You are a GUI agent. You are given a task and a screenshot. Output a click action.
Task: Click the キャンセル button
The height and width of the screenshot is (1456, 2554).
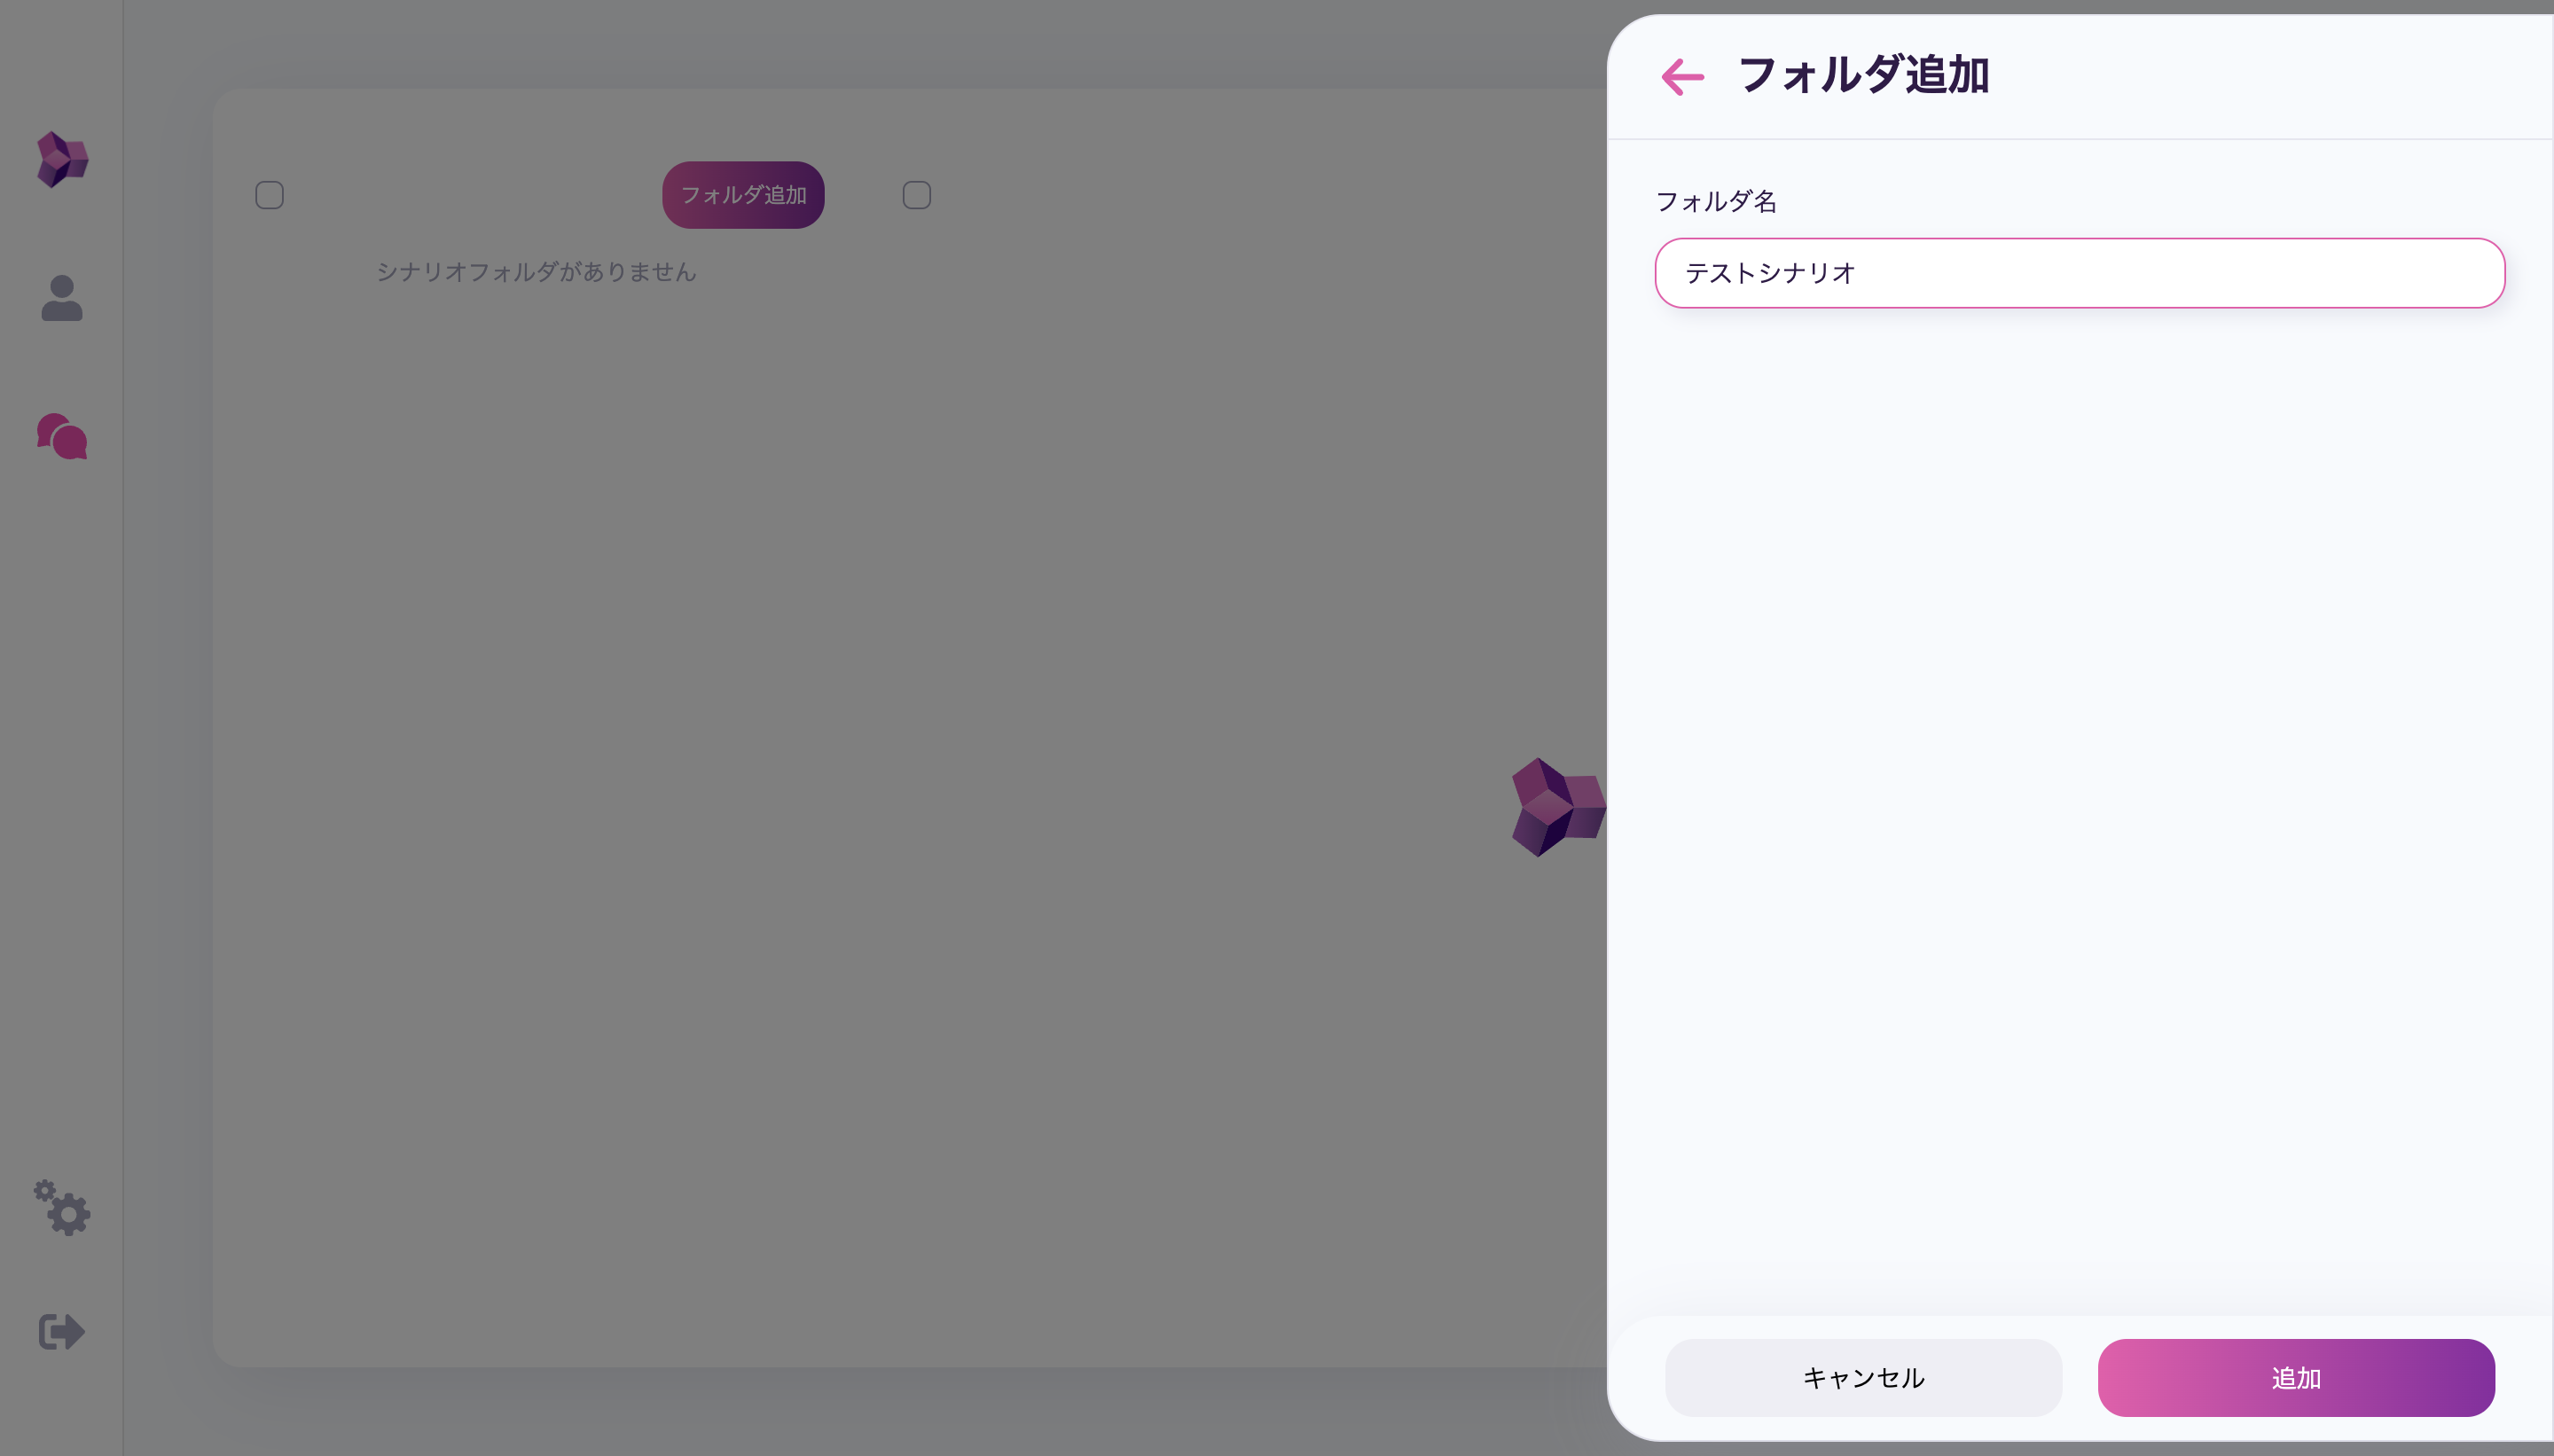point(1863,1377)
